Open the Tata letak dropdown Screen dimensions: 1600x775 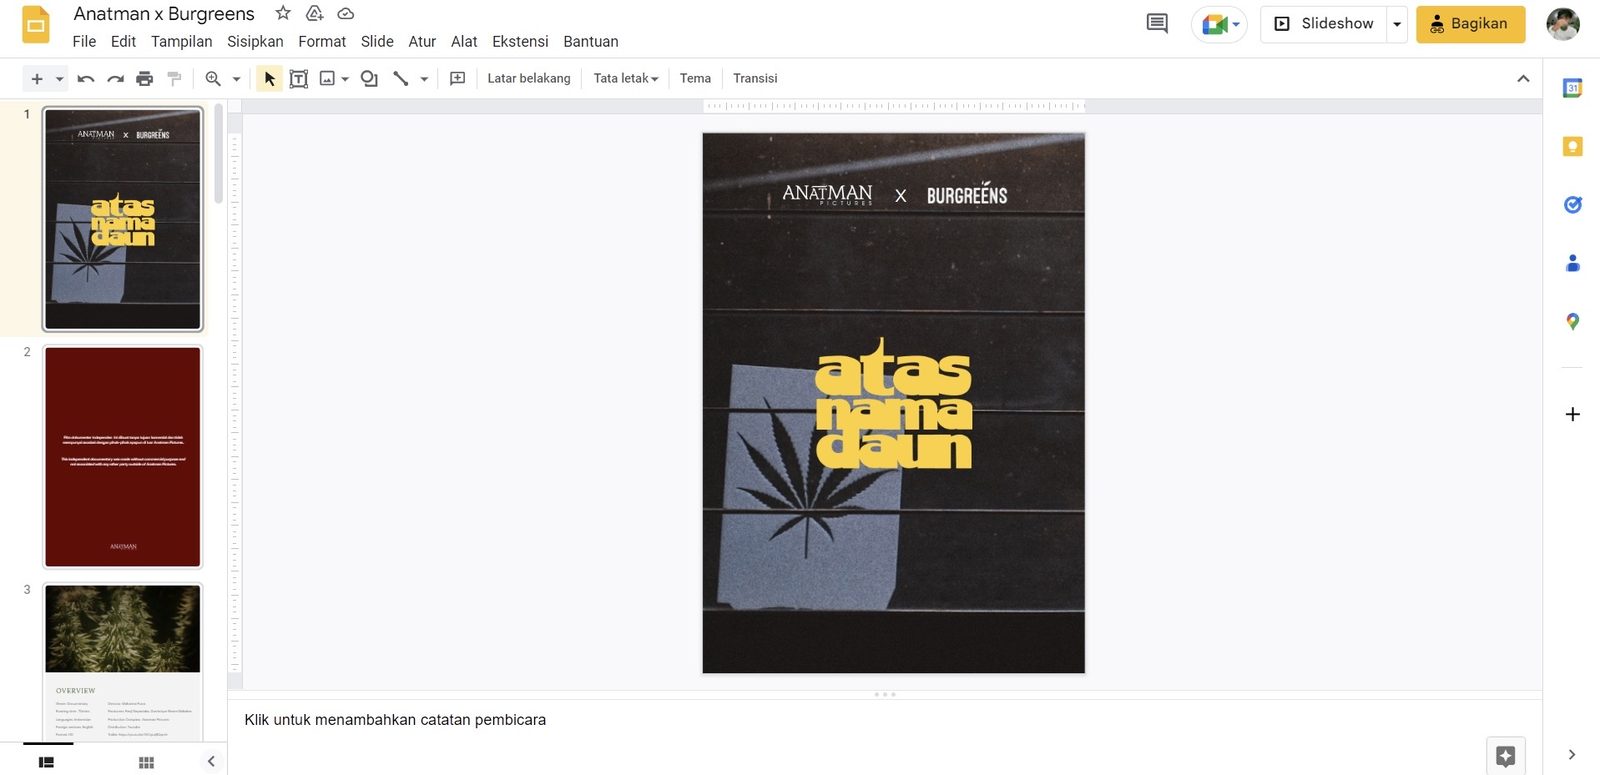click(x=626, y=78)
